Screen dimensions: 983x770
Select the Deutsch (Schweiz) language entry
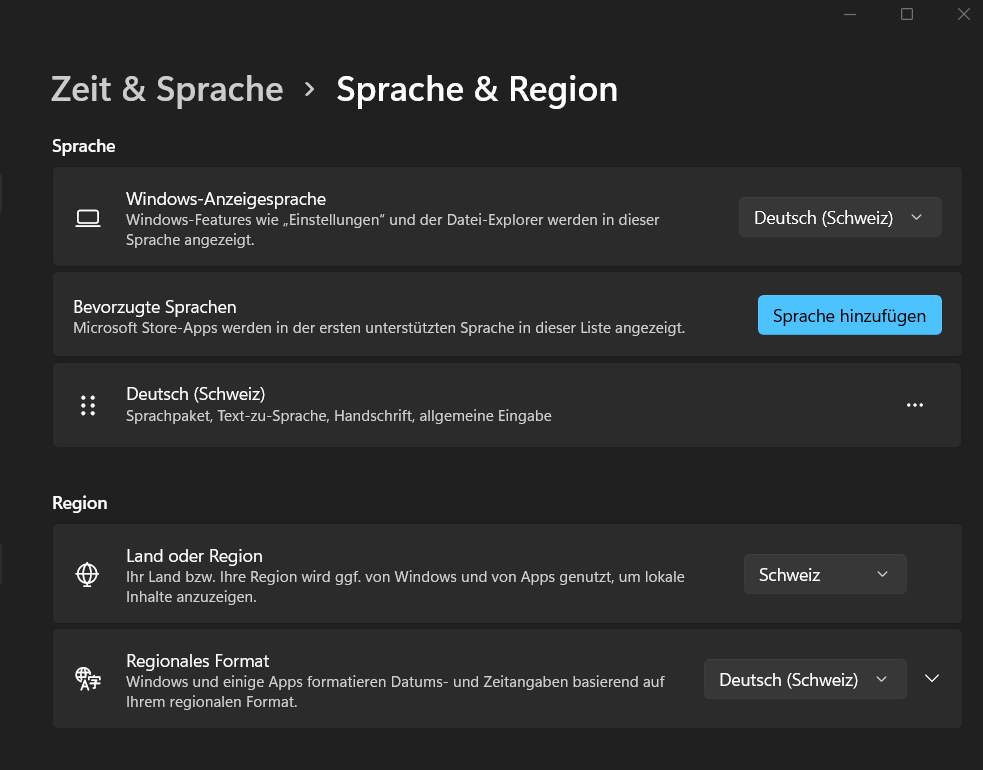(x=400, y=405)
